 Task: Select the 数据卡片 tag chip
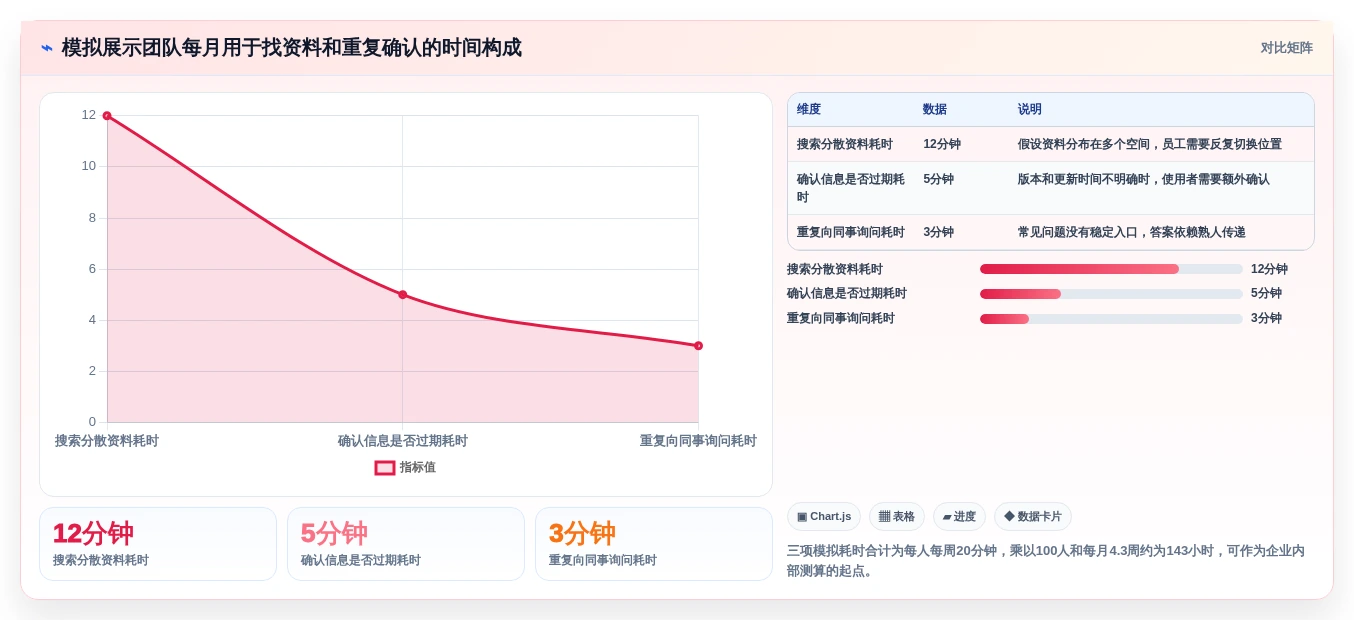coord(1033,516)
